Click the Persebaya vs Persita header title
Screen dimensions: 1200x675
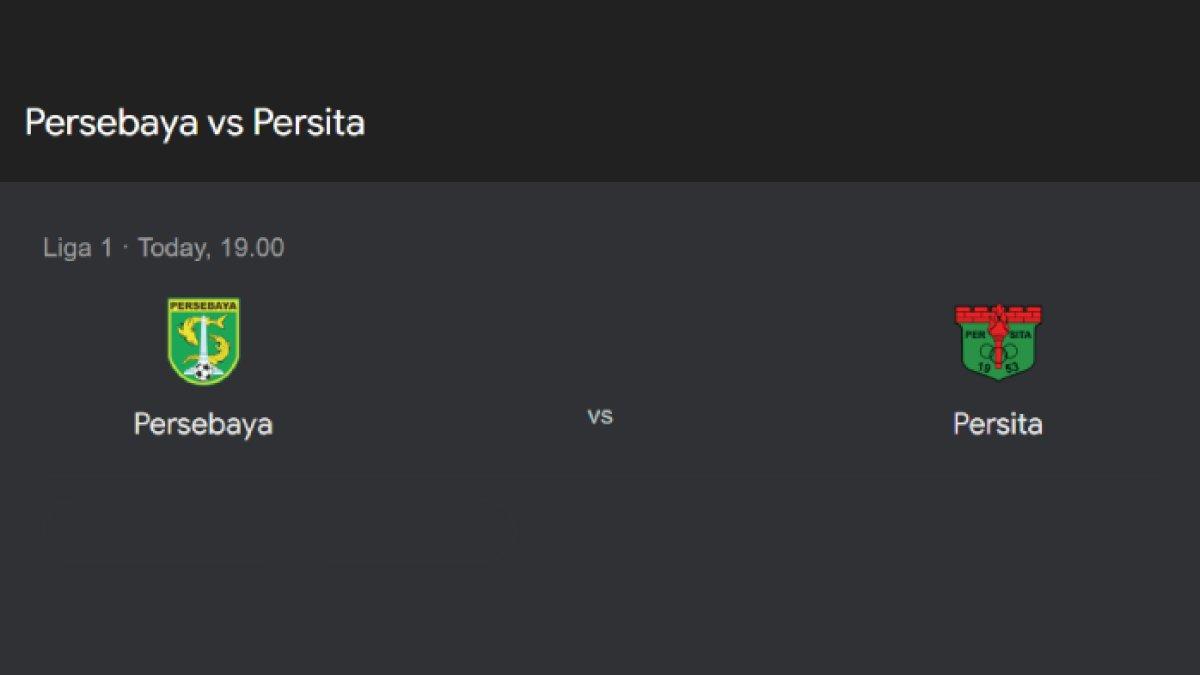(195, 122)
